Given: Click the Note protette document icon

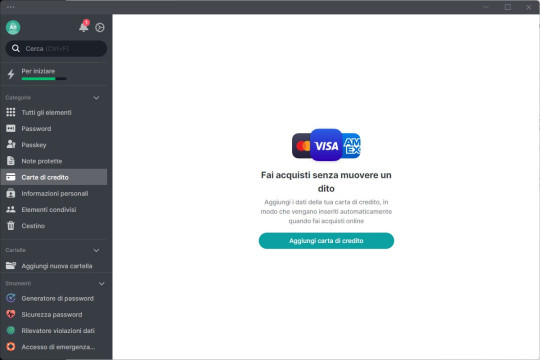Looking at the screenshot, I should point(11,161).
